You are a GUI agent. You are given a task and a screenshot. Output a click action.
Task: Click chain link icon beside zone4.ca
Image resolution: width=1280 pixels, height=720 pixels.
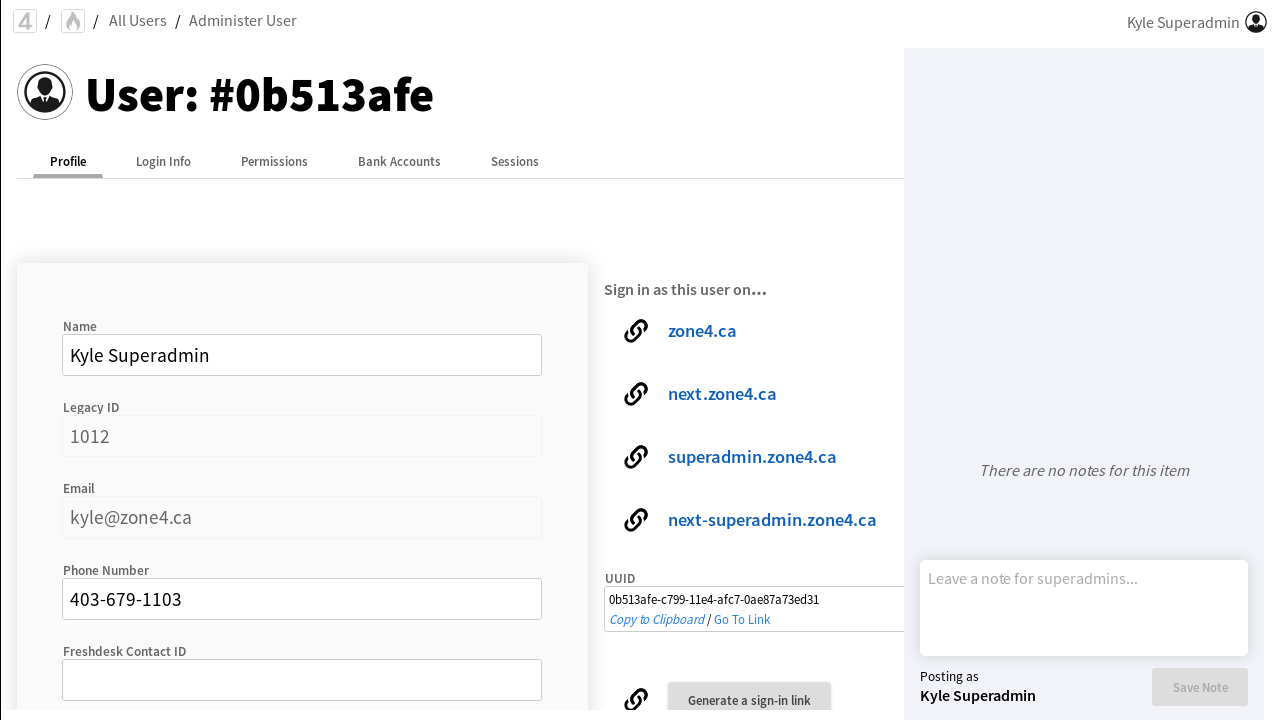click(x=636, y=331)
